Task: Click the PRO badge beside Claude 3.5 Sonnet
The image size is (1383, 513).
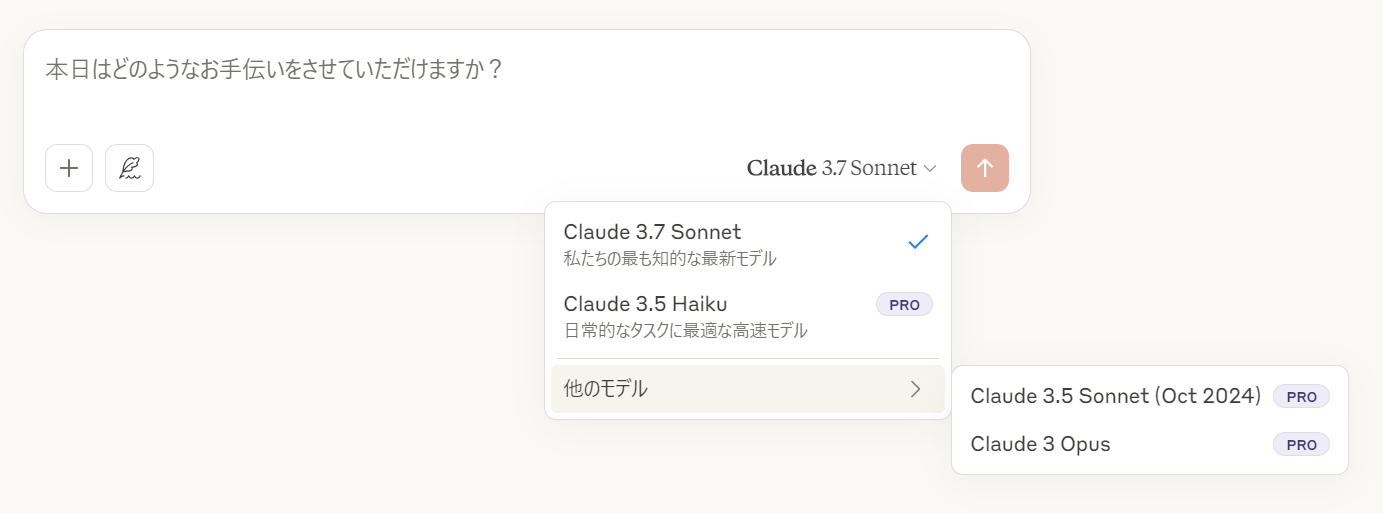Action: 1301,396
